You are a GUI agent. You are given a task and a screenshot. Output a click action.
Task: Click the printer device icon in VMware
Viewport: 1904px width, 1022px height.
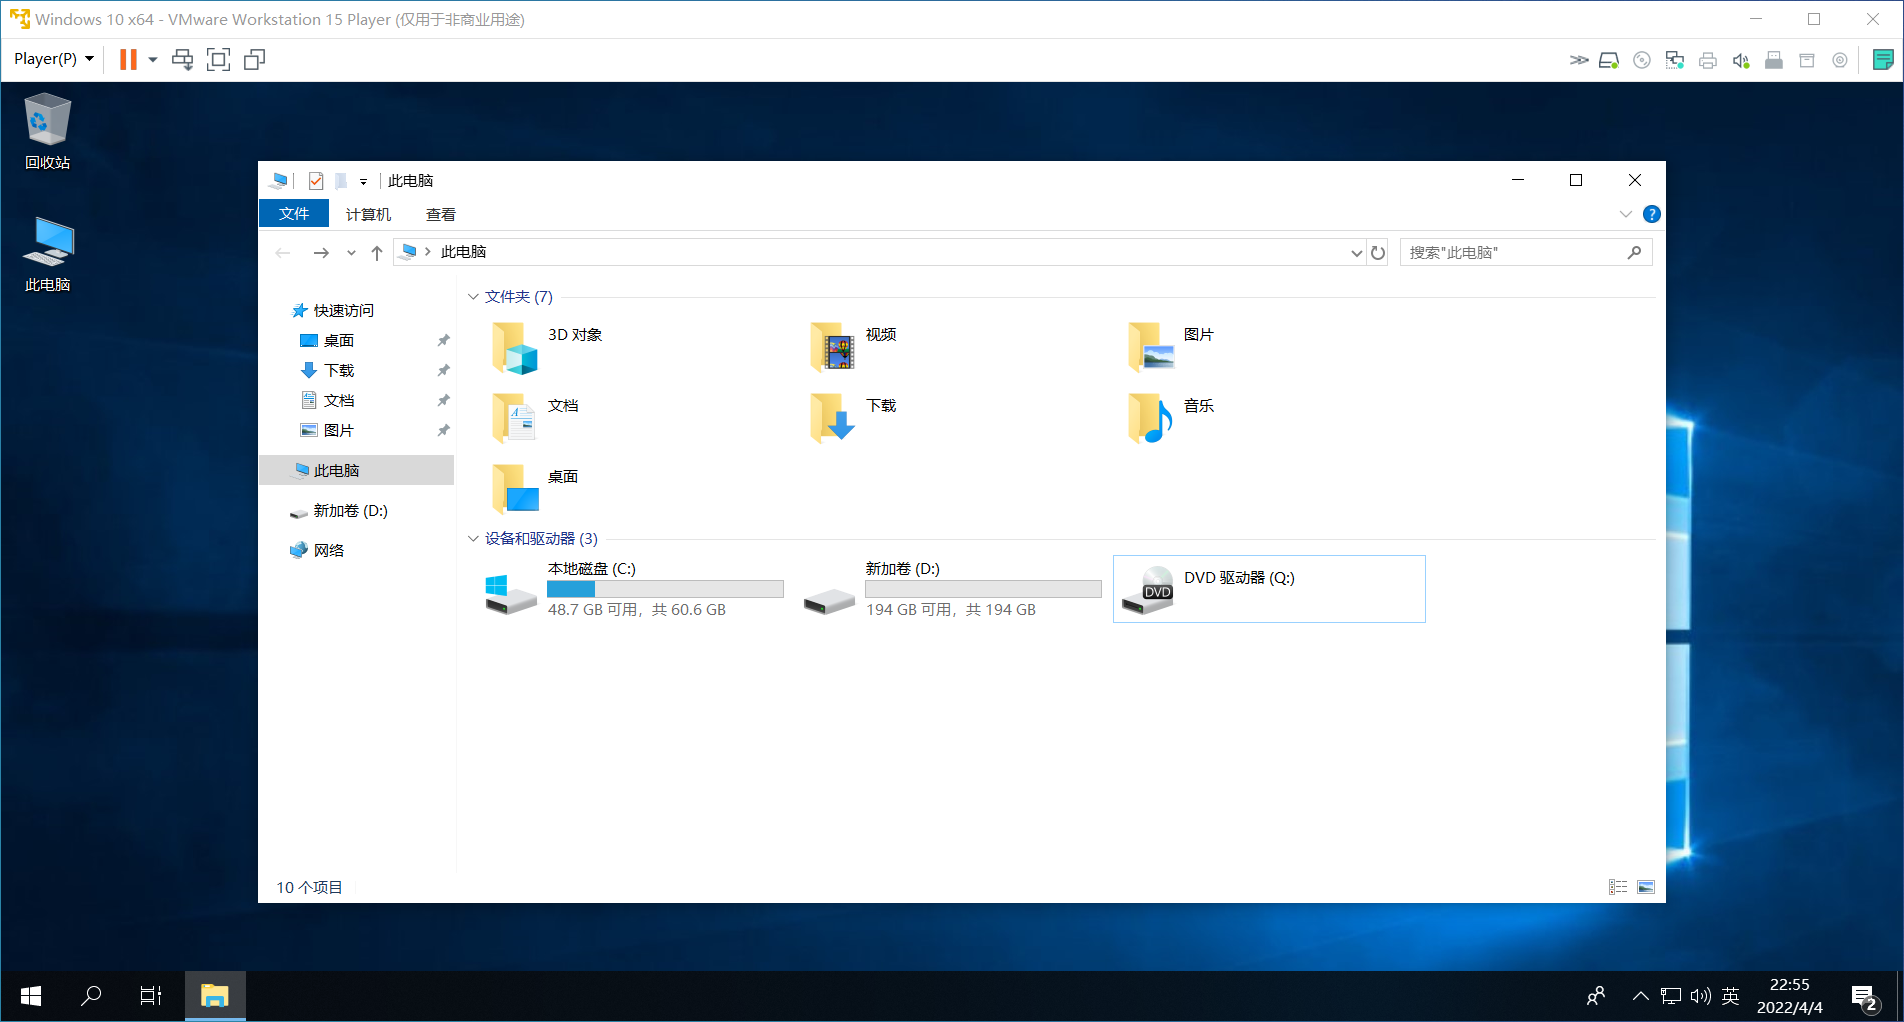pos(1708,60)
